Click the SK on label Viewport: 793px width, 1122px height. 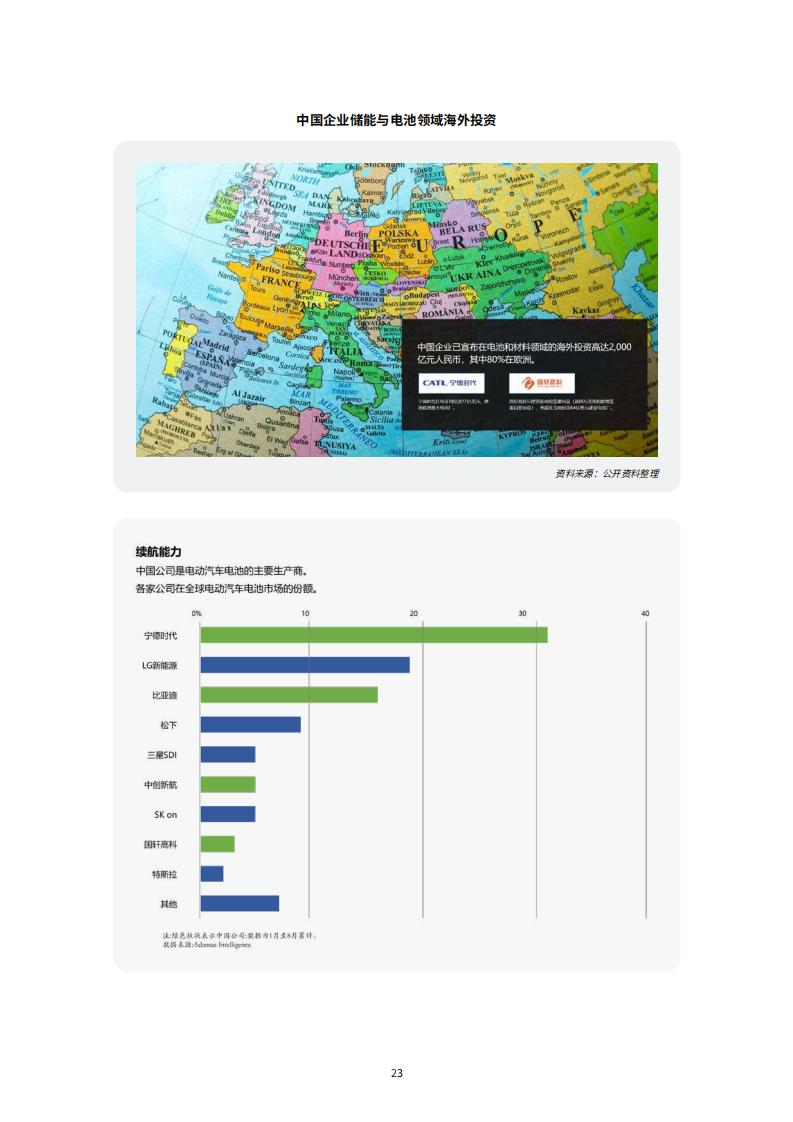[x=165, y=815]
